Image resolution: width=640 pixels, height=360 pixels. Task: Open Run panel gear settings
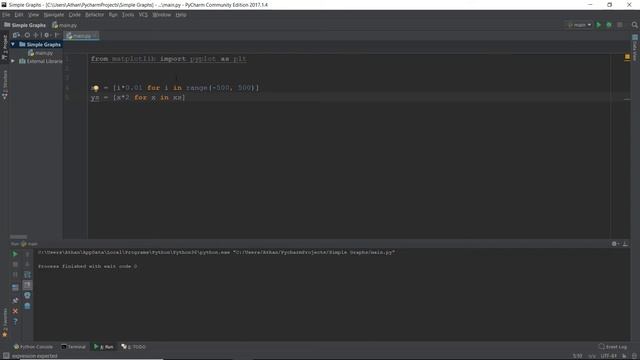[615, 244]
